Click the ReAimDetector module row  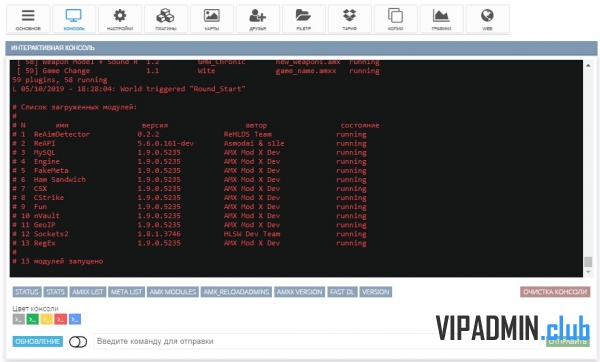(x=189, y=134)
